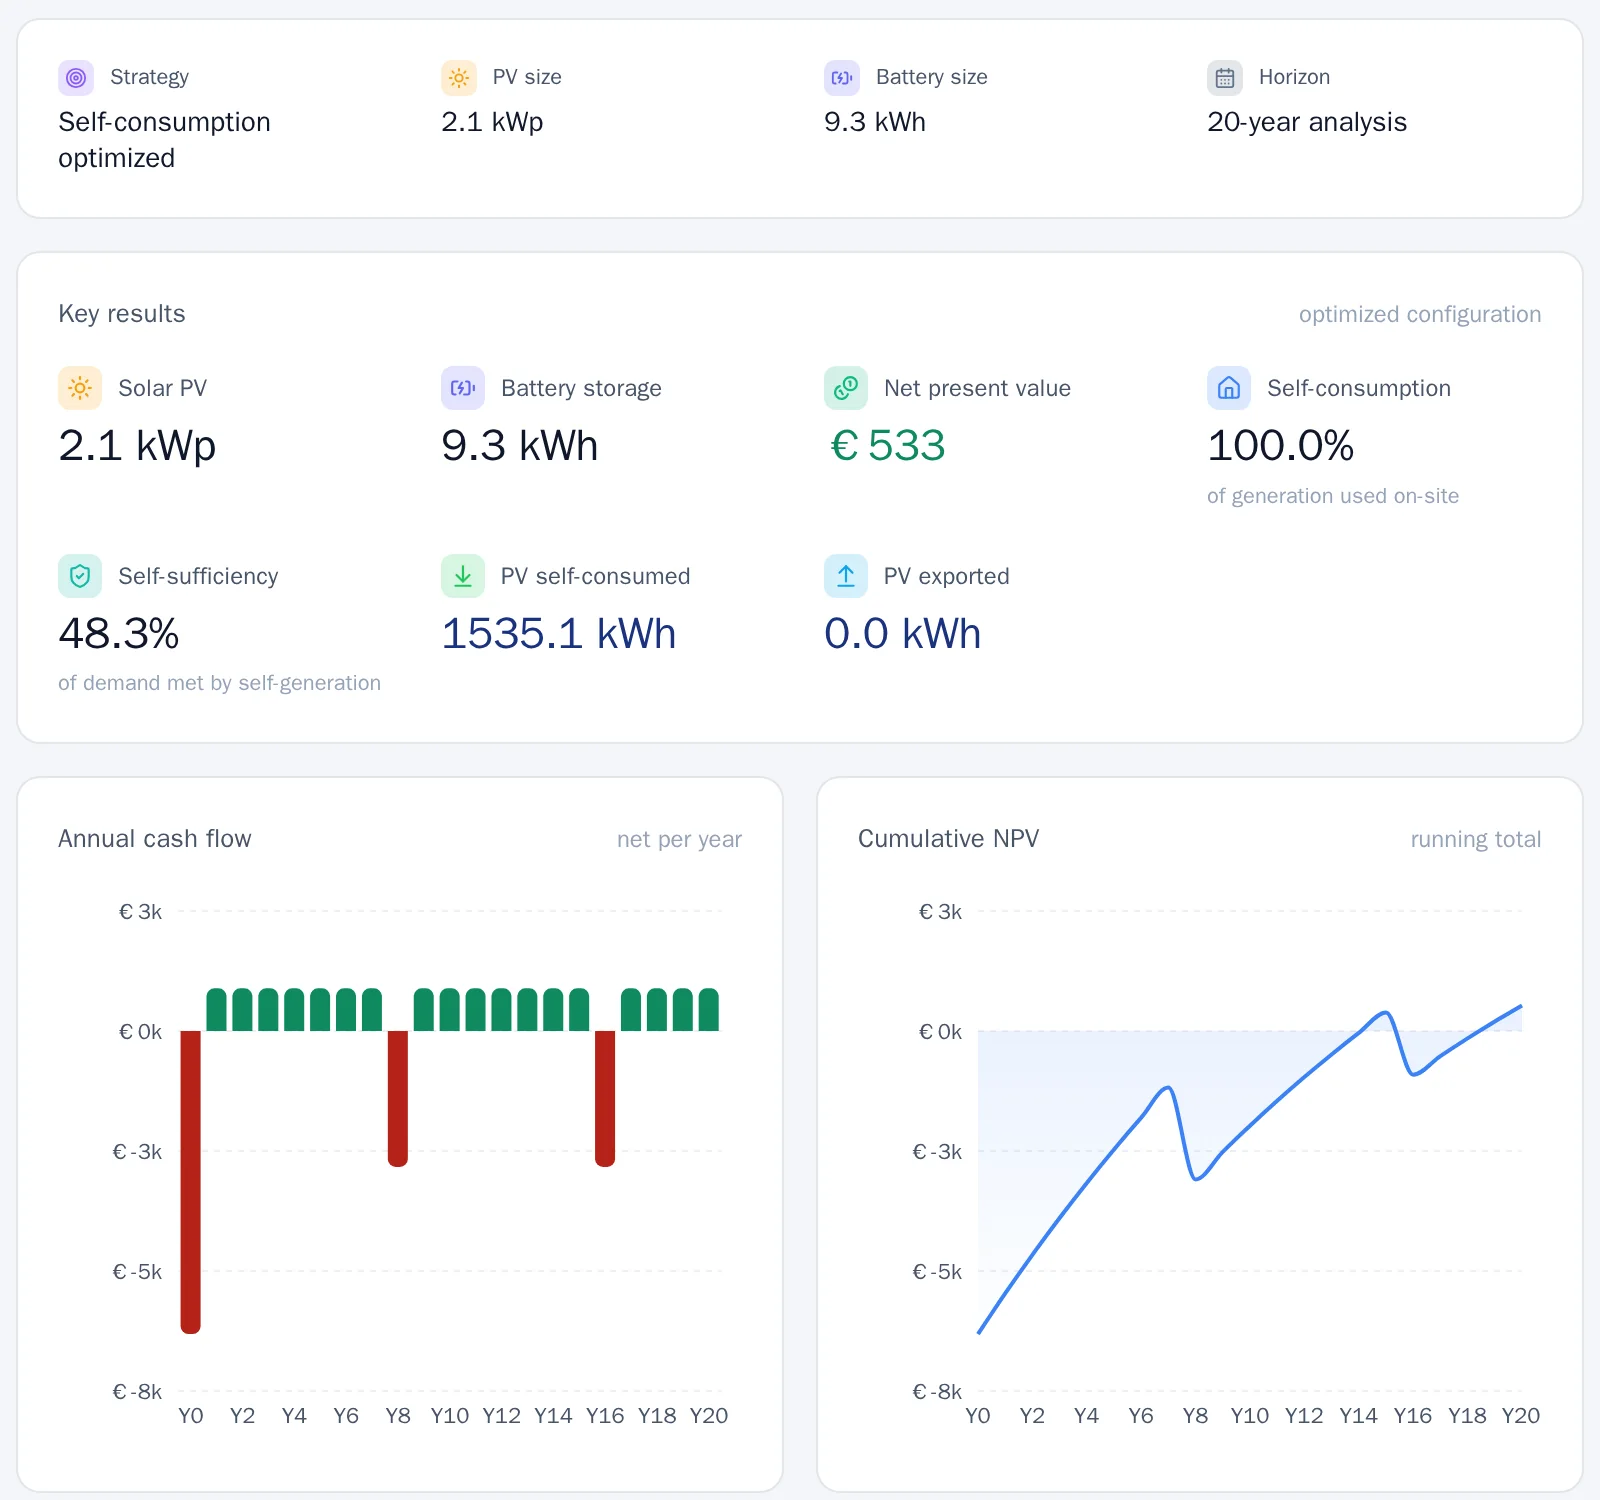Click 'Self-consumption optimized' strategy text
The image size is (1600, 1500).
pyautogui.click(x=164, y=140)
